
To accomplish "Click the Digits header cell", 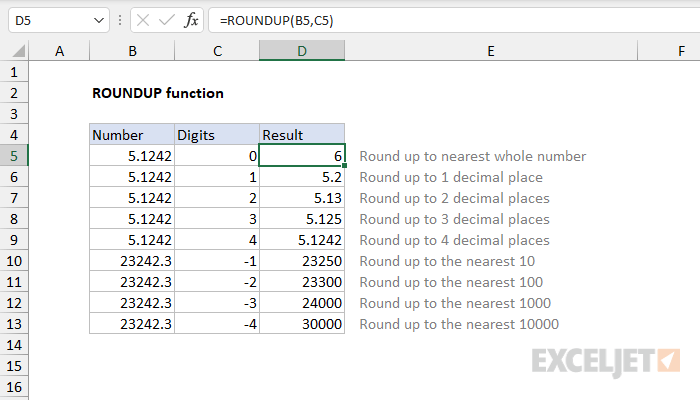I will pos(216,135).
